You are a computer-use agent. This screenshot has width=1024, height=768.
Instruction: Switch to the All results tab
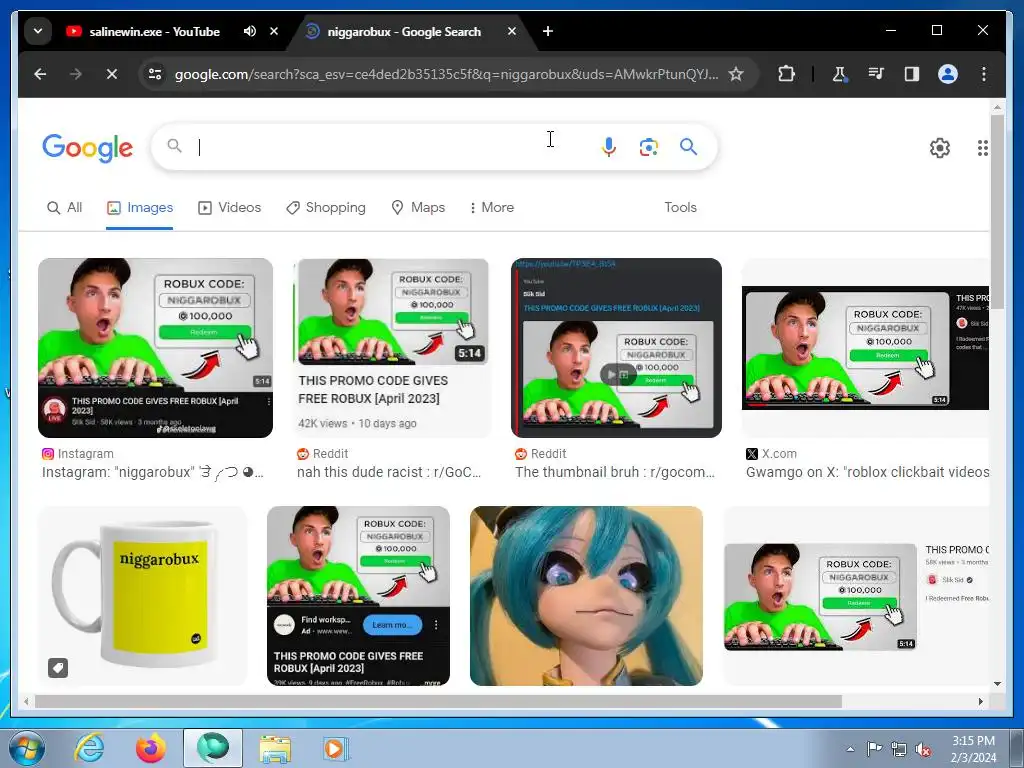point(65,208)
